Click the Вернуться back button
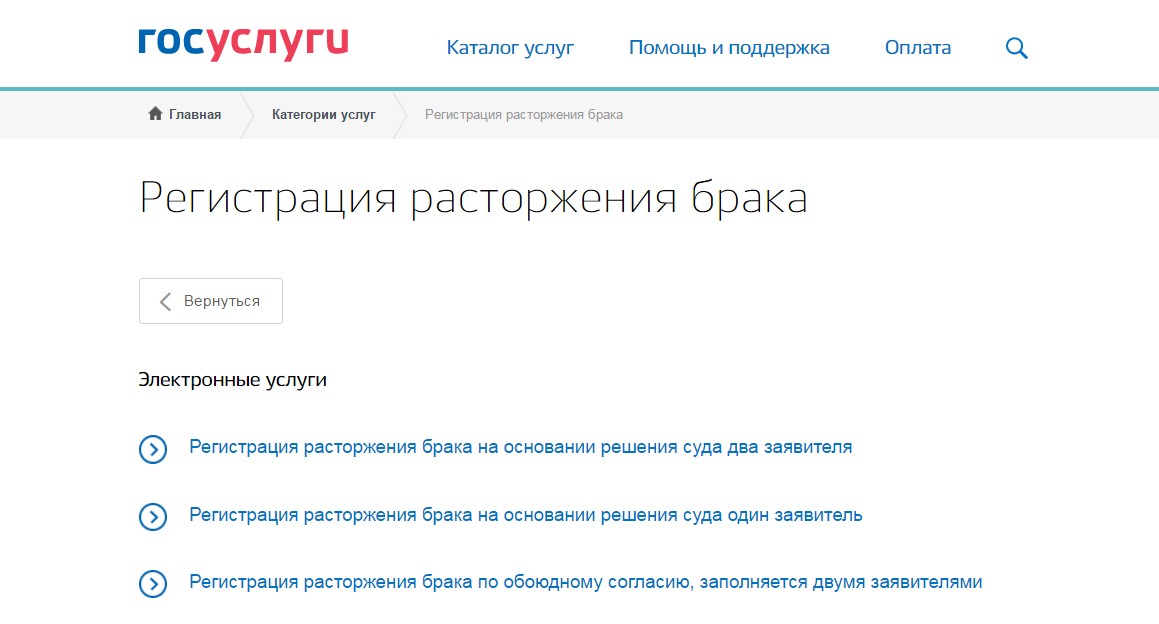Image resolution: width=1159 pixels, height=624 pixels. 211,301
